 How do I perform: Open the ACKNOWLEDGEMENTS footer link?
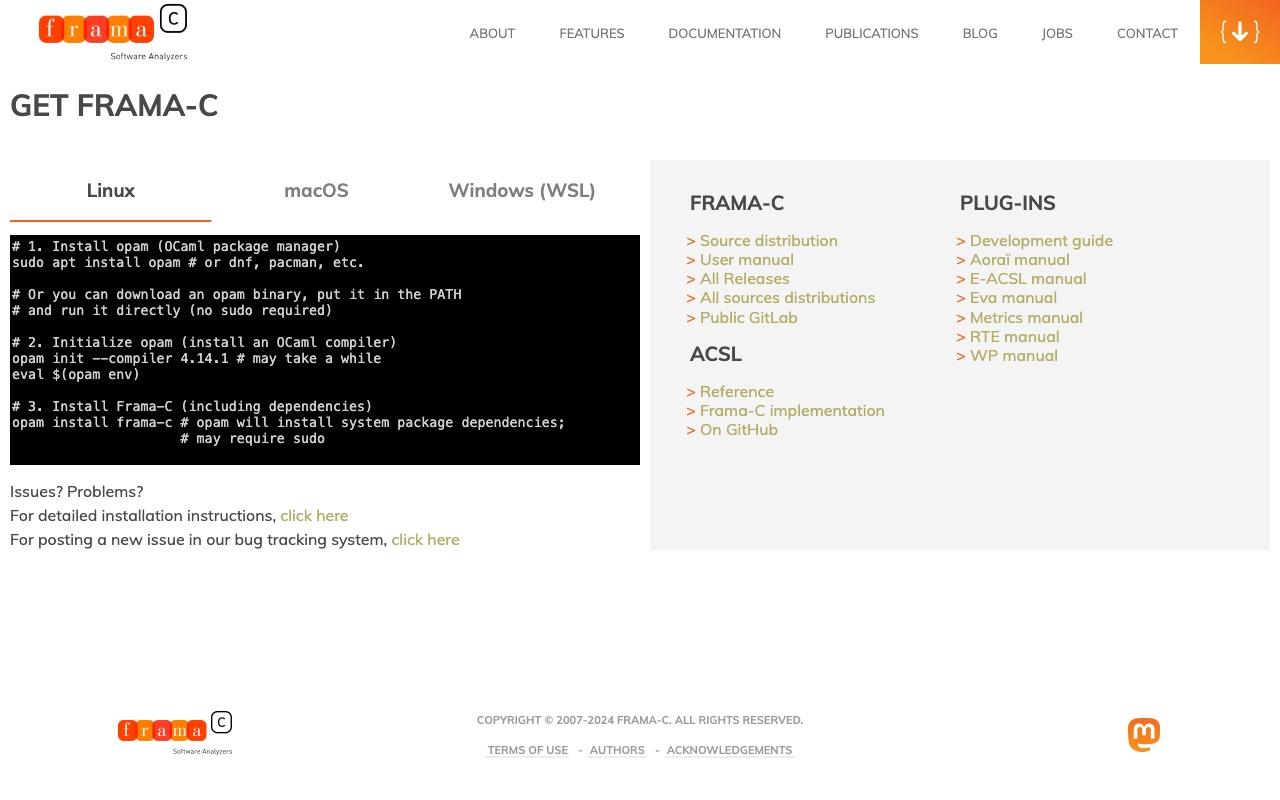pyautogui.click(x=729, y=750)
